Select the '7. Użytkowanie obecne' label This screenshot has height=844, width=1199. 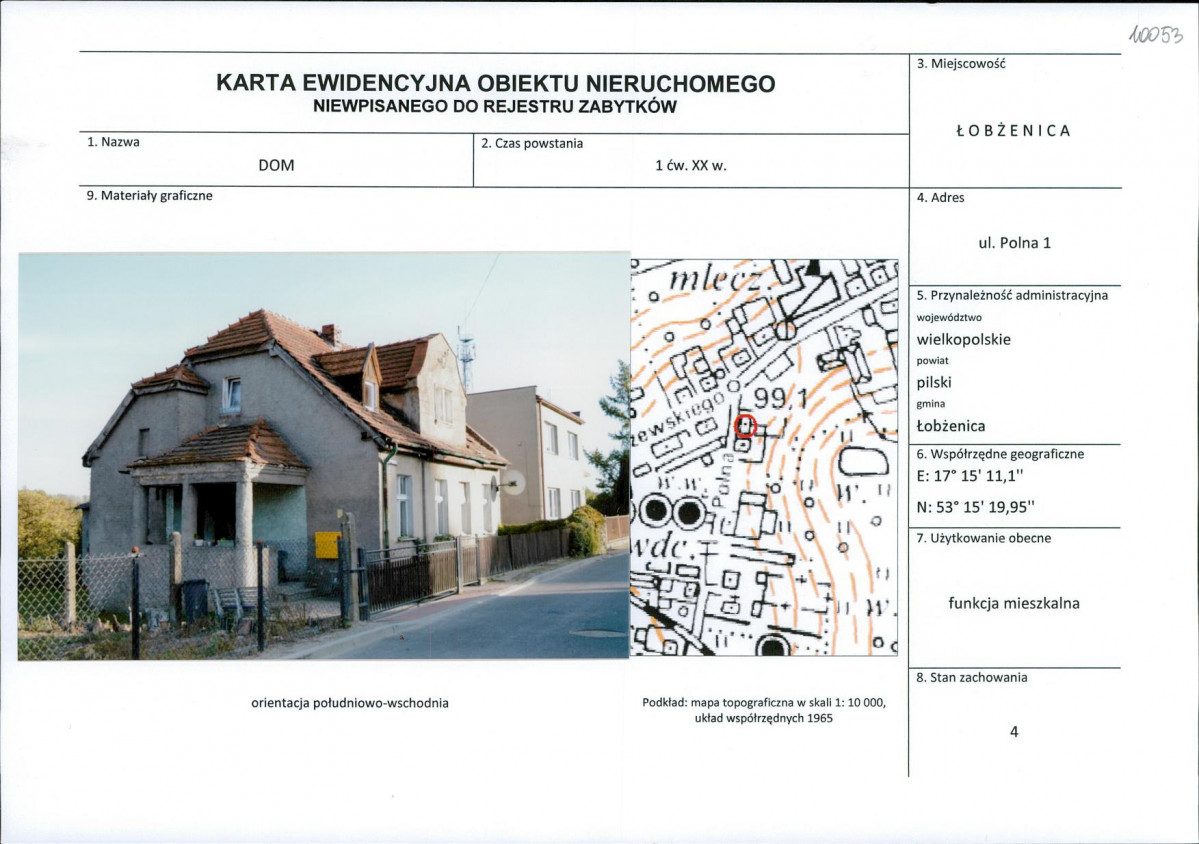tap(983, 538)
